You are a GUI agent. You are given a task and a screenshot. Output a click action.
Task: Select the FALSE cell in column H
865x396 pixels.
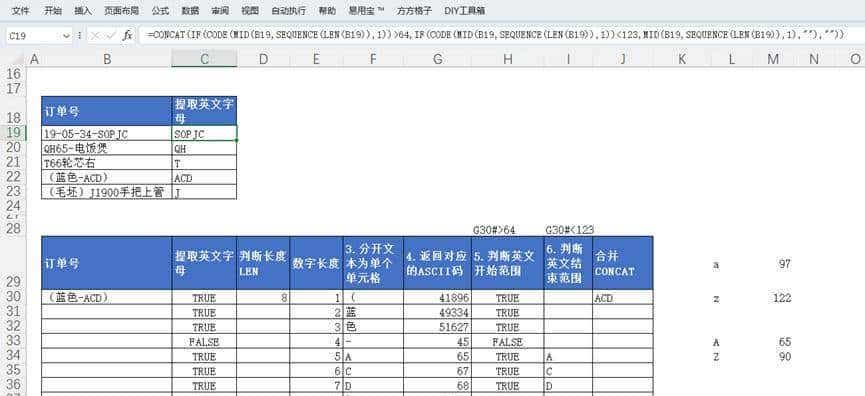508,342
